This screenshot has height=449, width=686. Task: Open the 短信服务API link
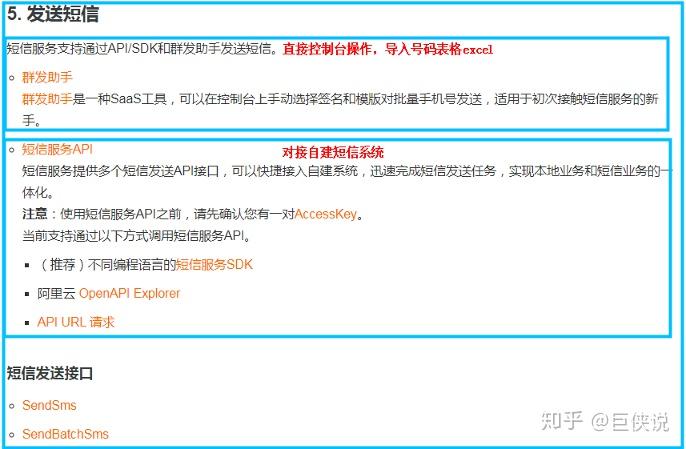57,149
